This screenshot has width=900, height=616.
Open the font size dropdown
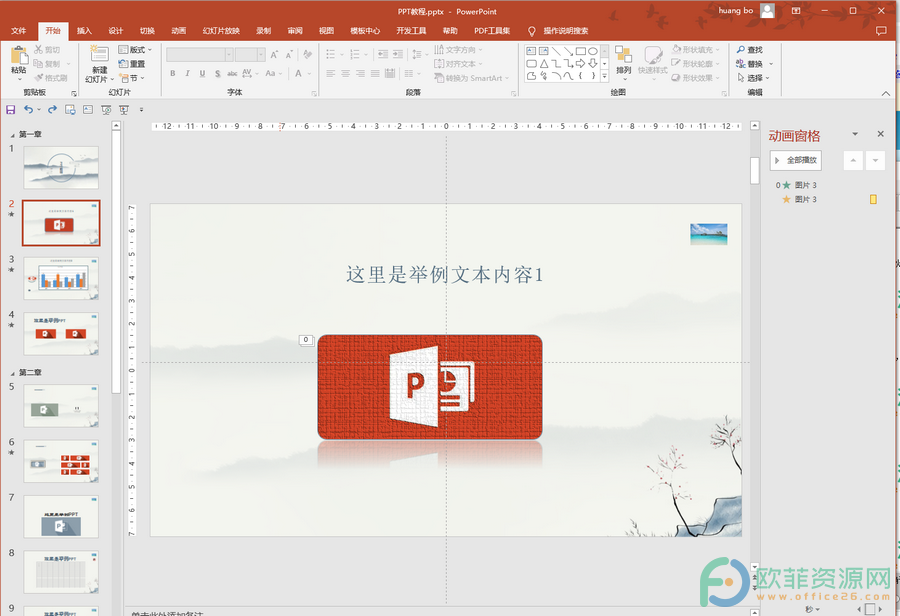(261, 55)
